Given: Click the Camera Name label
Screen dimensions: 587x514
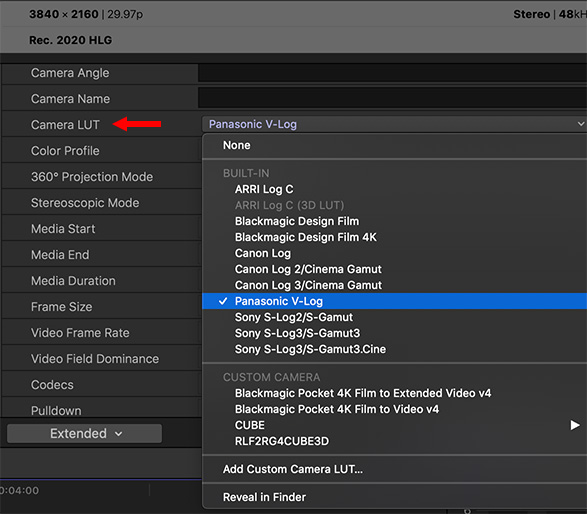Looking at the screenshot, I should click(70, 99).
